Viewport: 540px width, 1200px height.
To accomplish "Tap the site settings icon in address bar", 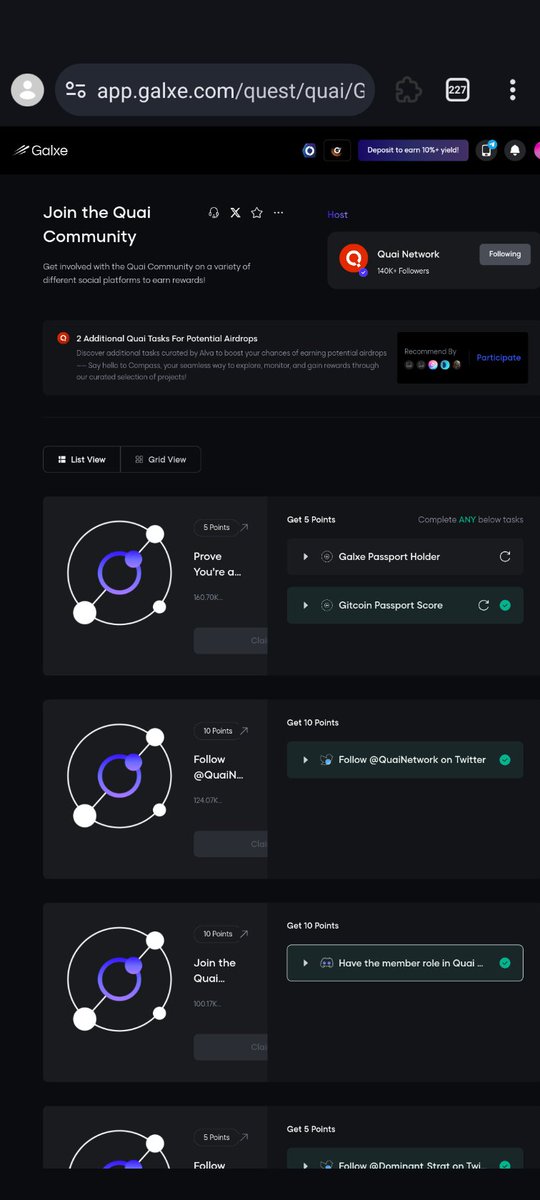I will pyautogui.click(x=76, y=91).
